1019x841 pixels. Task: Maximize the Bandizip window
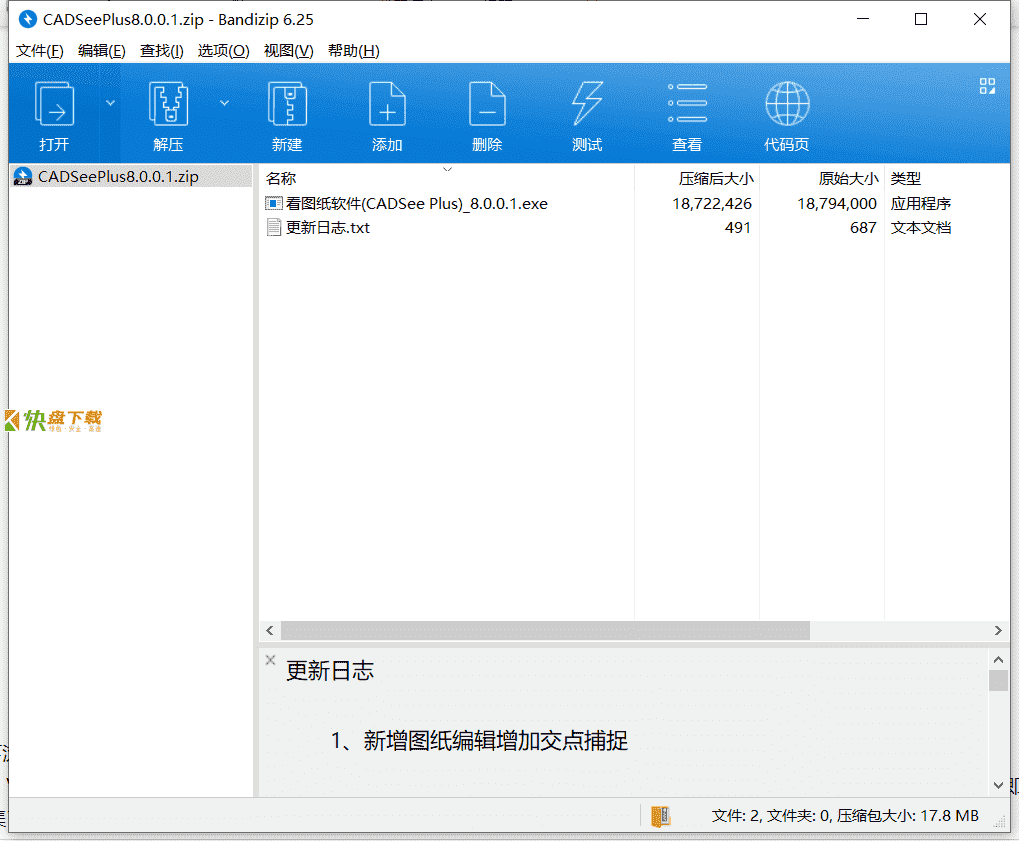coord(921,19)
